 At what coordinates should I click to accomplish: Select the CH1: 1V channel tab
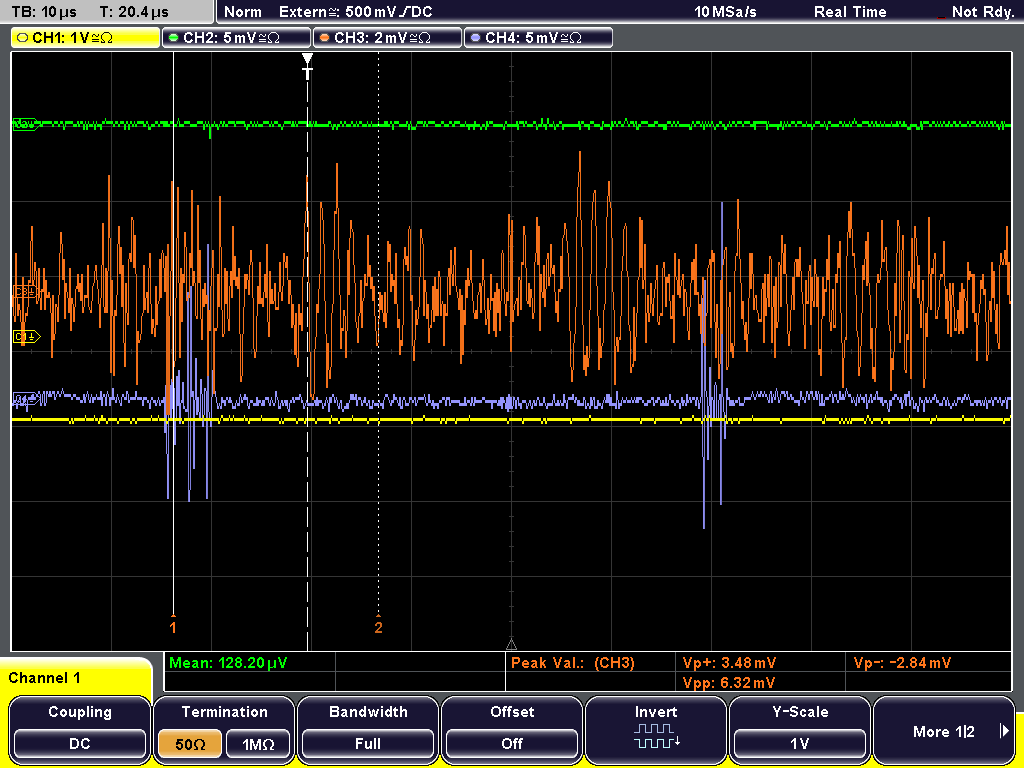86,38
